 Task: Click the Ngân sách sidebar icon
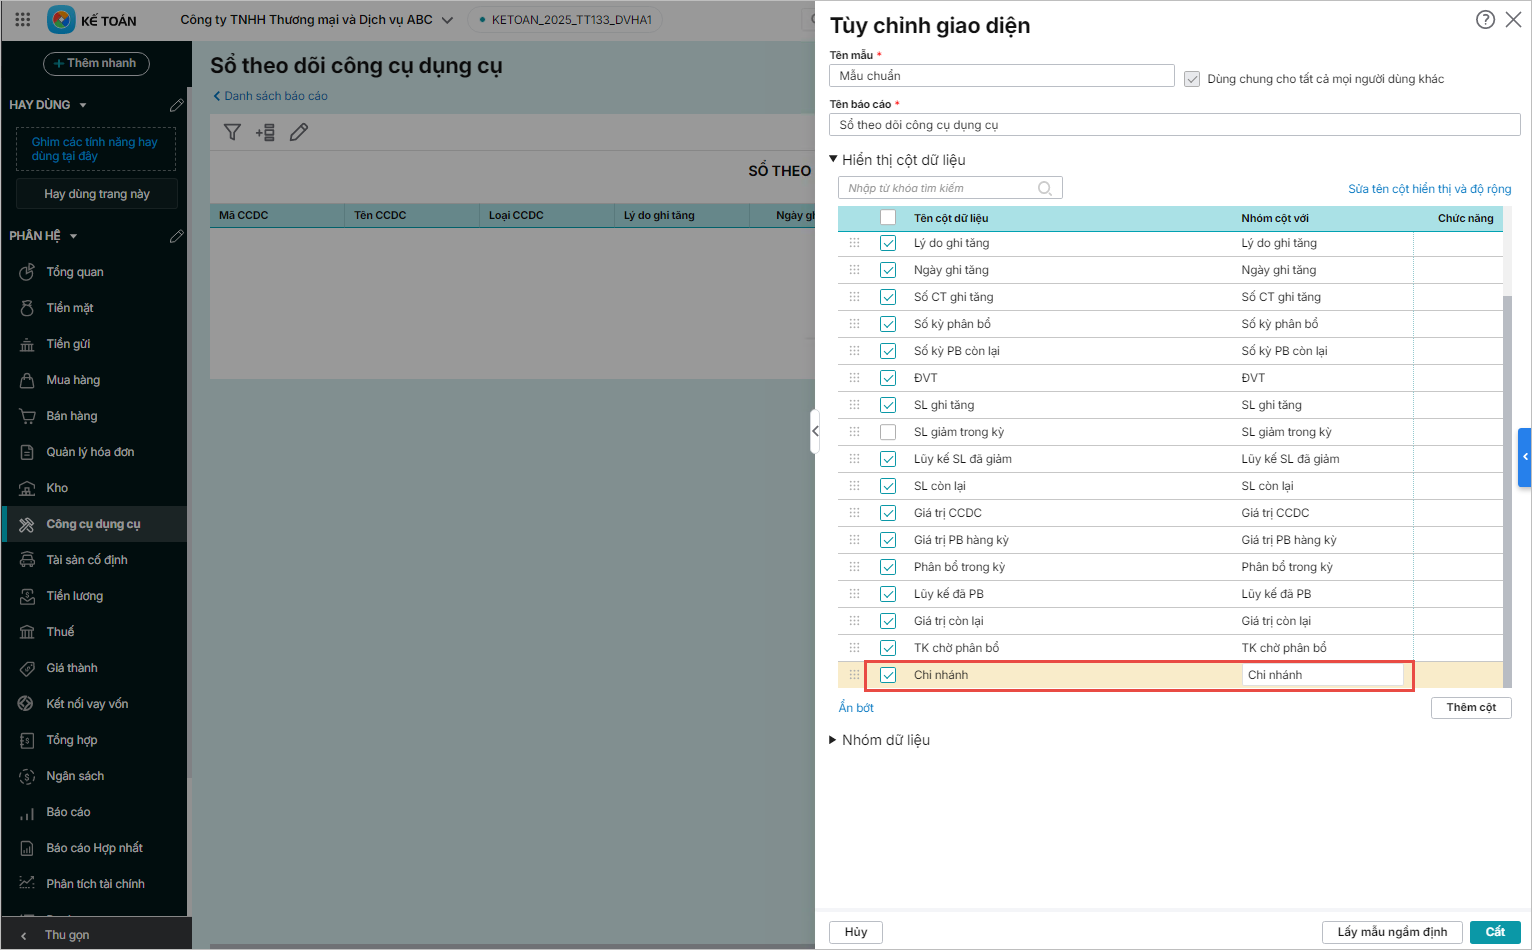pyautogui.click(x=27, y=776)
